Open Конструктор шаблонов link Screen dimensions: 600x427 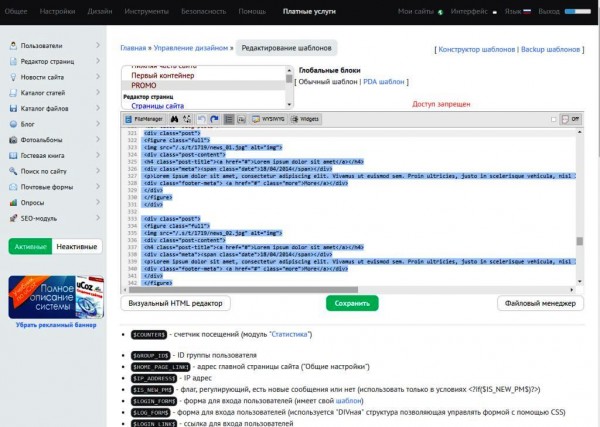[477, 49]
